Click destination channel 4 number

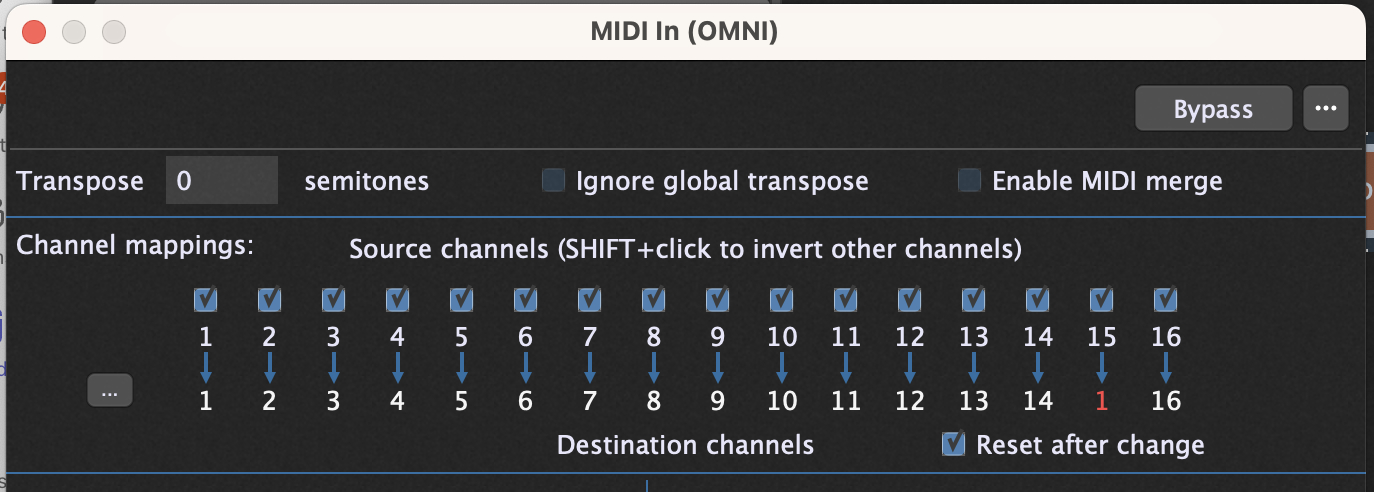click(x=397, y=401)
